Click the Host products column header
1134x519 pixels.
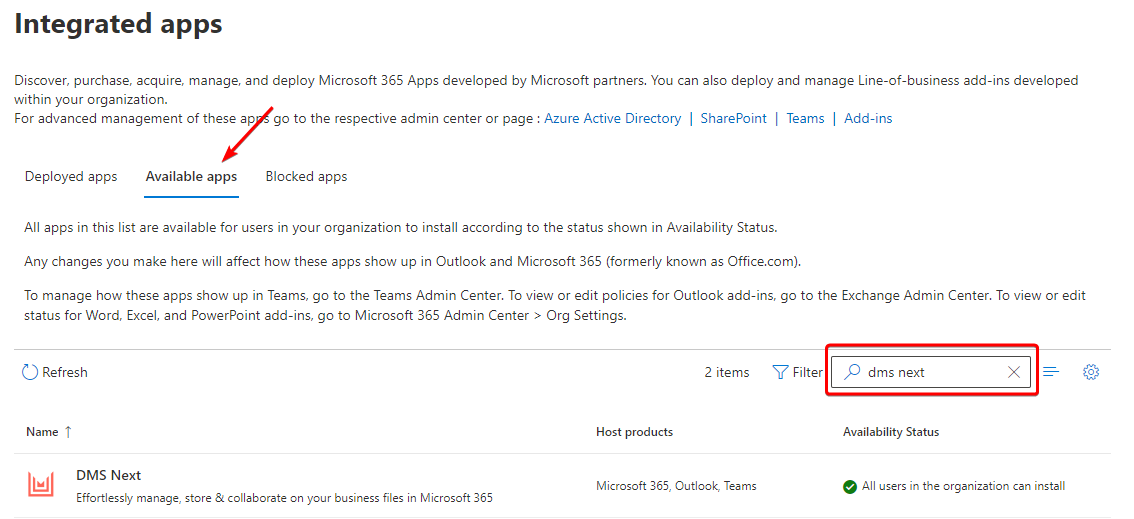coord(634,432)
